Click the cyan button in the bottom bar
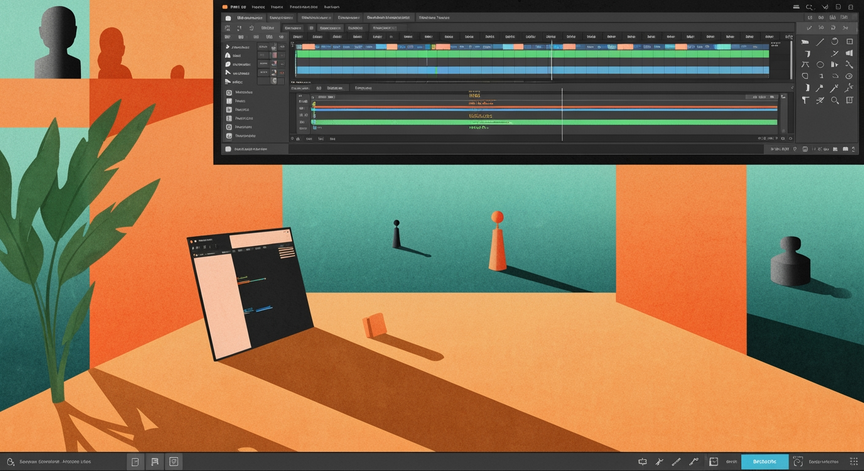864x471 pixels. point(765,462)
